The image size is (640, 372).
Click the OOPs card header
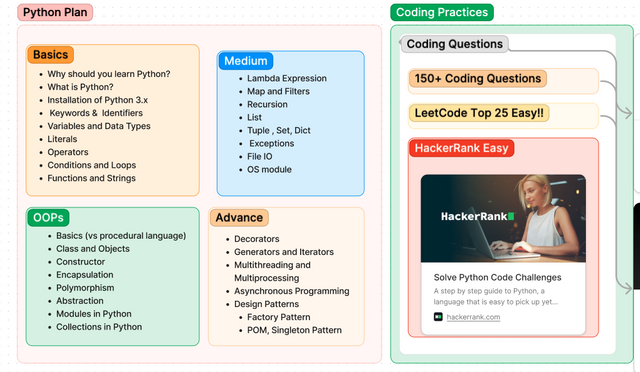(48, 218)
